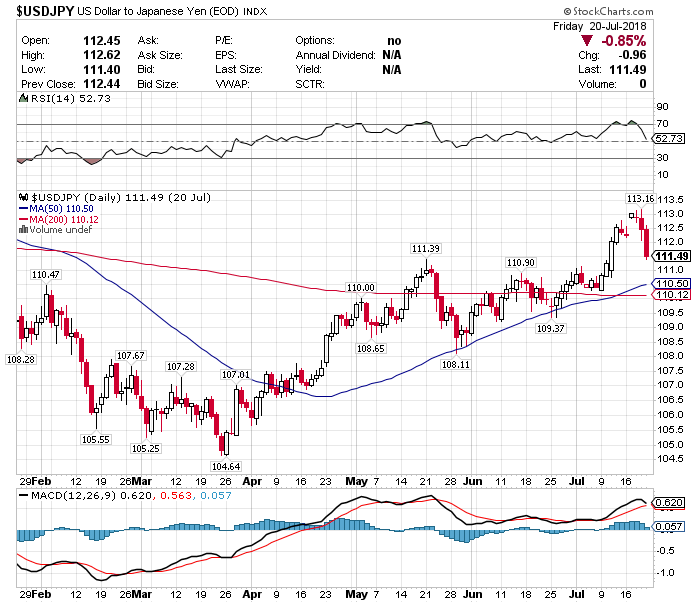Click the Jul label on the price chart date axis
Screen dimensions: 700x603
coord(576,481)
